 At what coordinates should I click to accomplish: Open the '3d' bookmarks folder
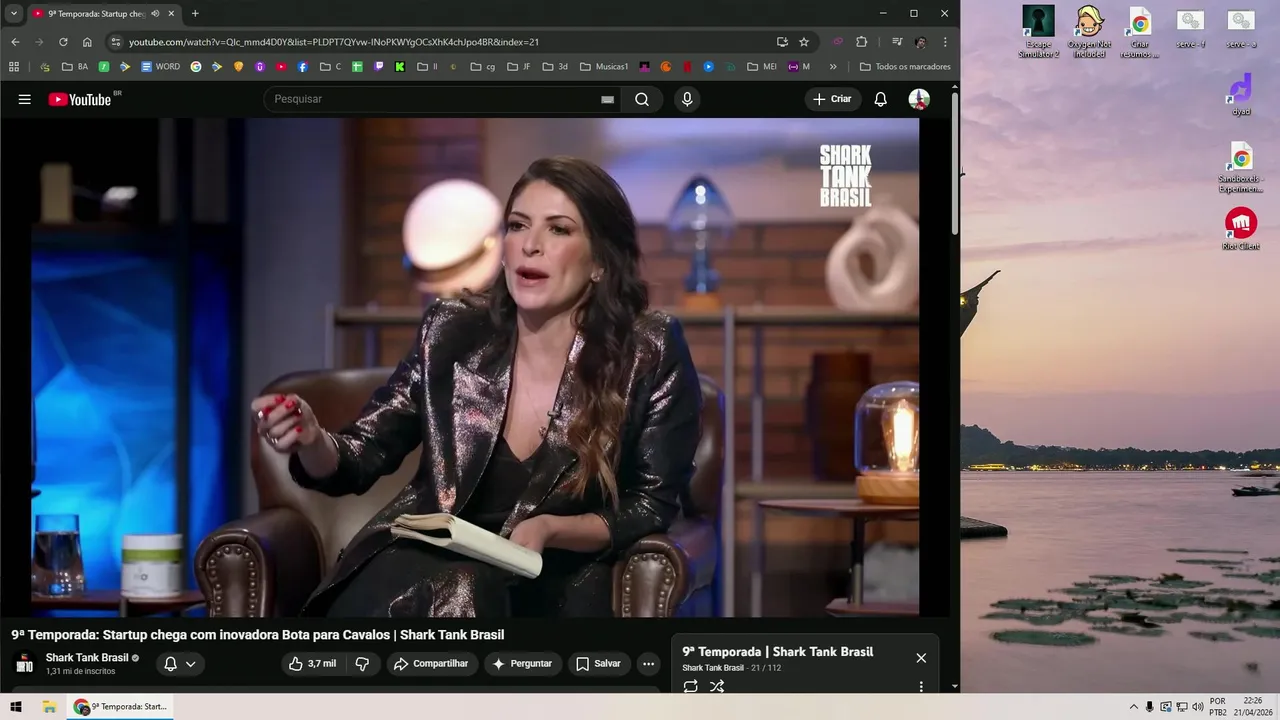click(x=555, y=67)
